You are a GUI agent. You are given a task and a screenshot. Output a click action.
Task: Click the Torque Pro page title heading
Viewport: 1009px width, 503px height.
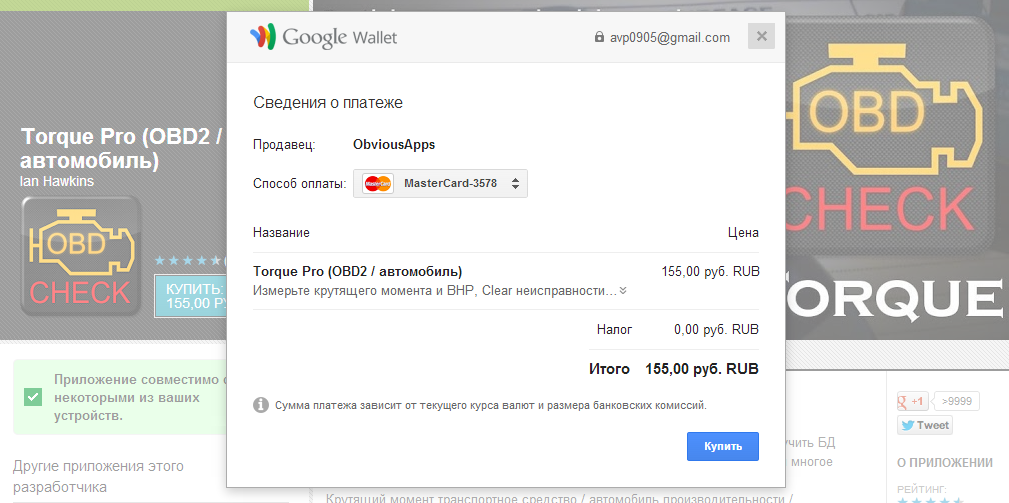coord(121,148)
